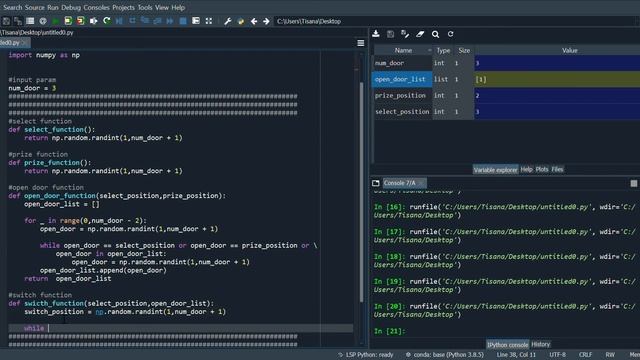This screenshot has width=640, height=360.
Task: Select the prize_position variable row
Action: click(x=506, y=96)
